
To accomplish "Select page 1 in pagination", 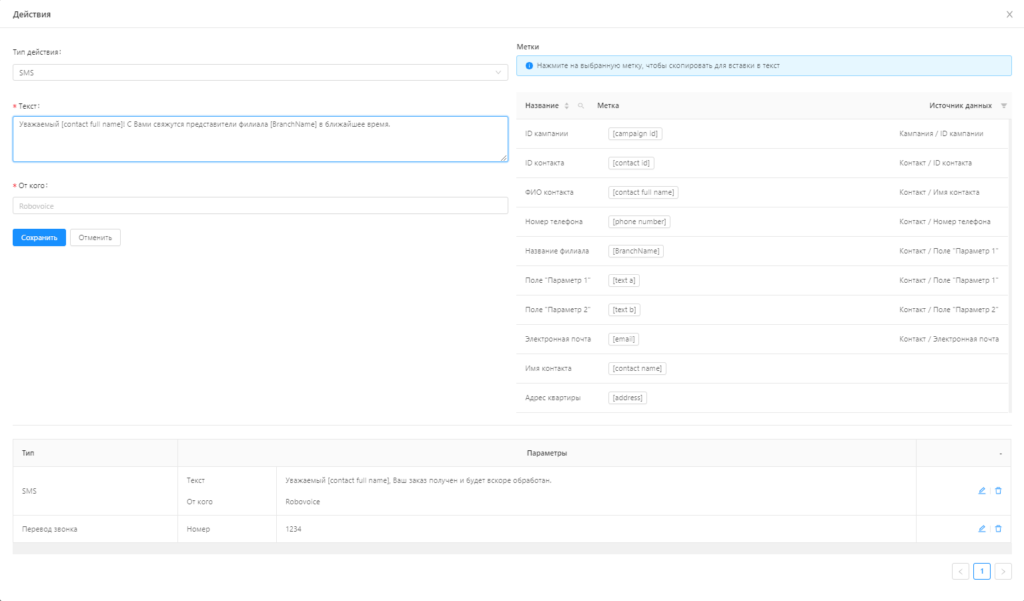I will pos(982,572).
